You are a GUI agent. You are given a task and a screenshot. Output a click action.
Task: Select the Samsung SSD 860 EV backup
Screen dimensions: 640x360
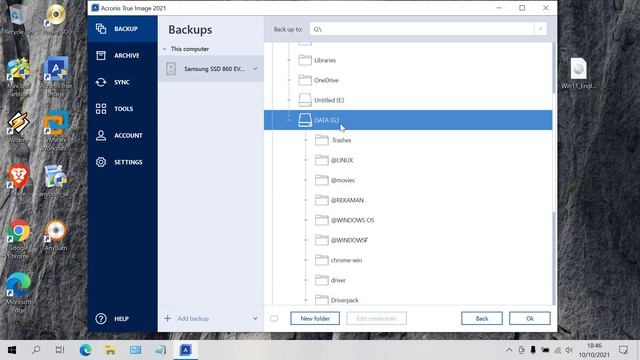pyautogui.click(x=211, y=69)
